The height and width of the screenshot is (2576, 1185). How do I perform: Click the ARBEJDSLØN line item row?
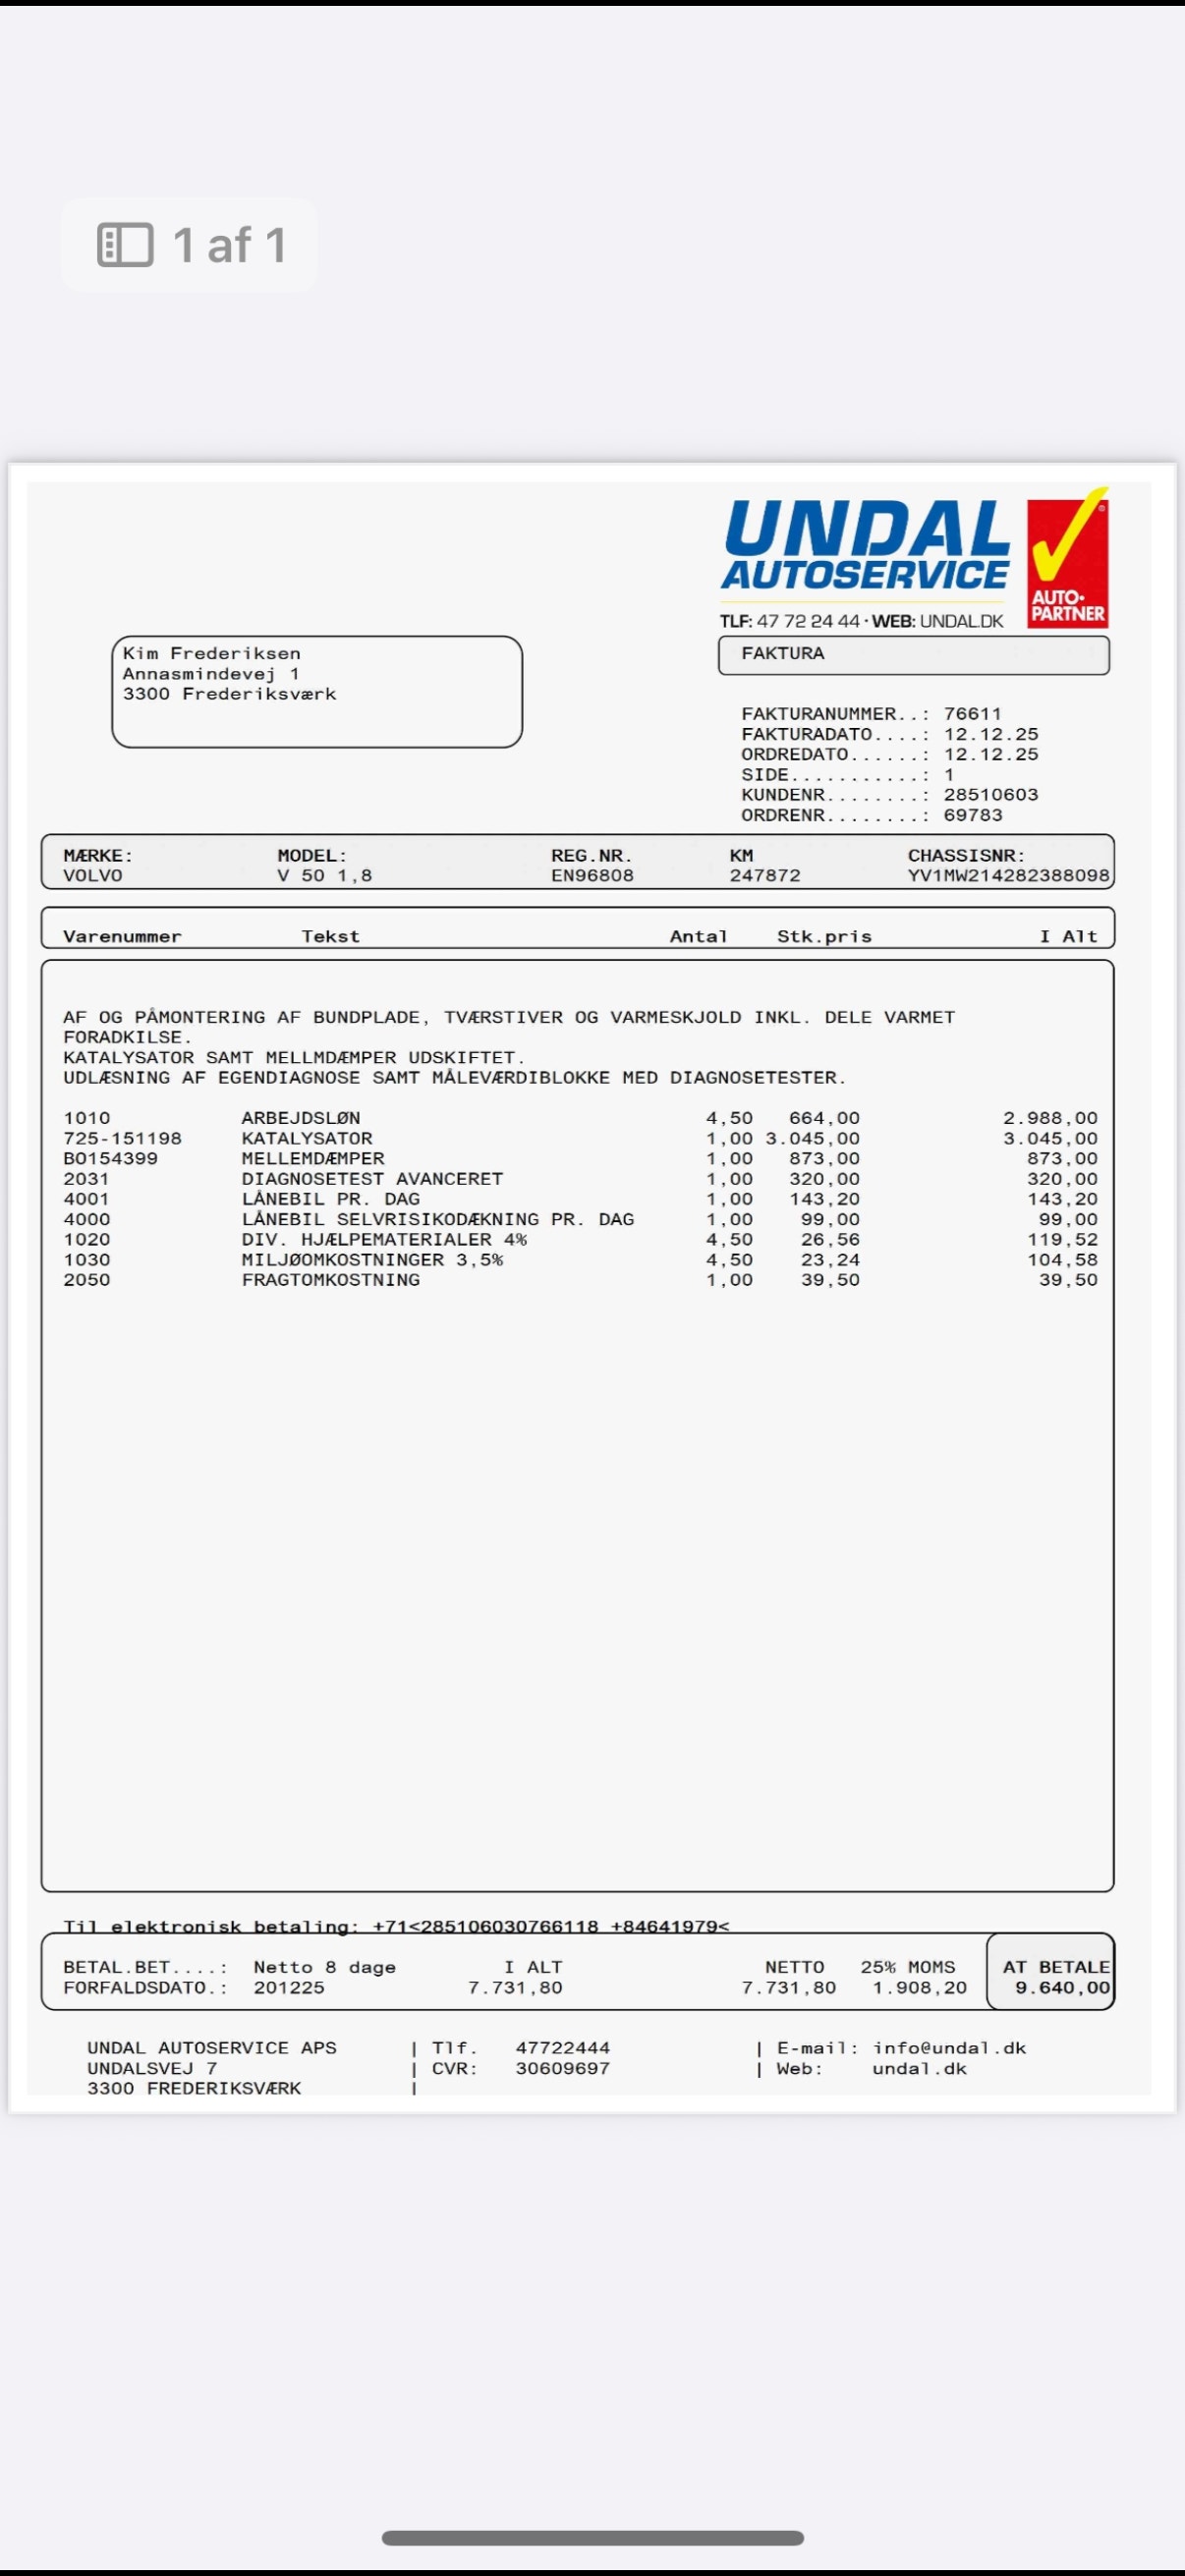coord(580,1118)
